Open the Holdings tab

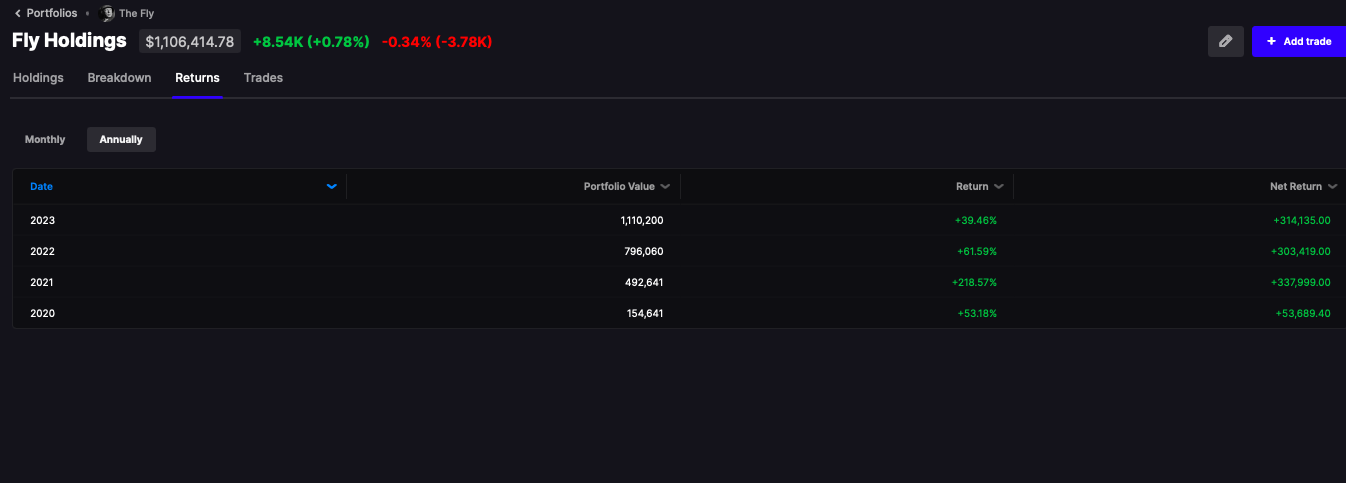click(38, 78)
